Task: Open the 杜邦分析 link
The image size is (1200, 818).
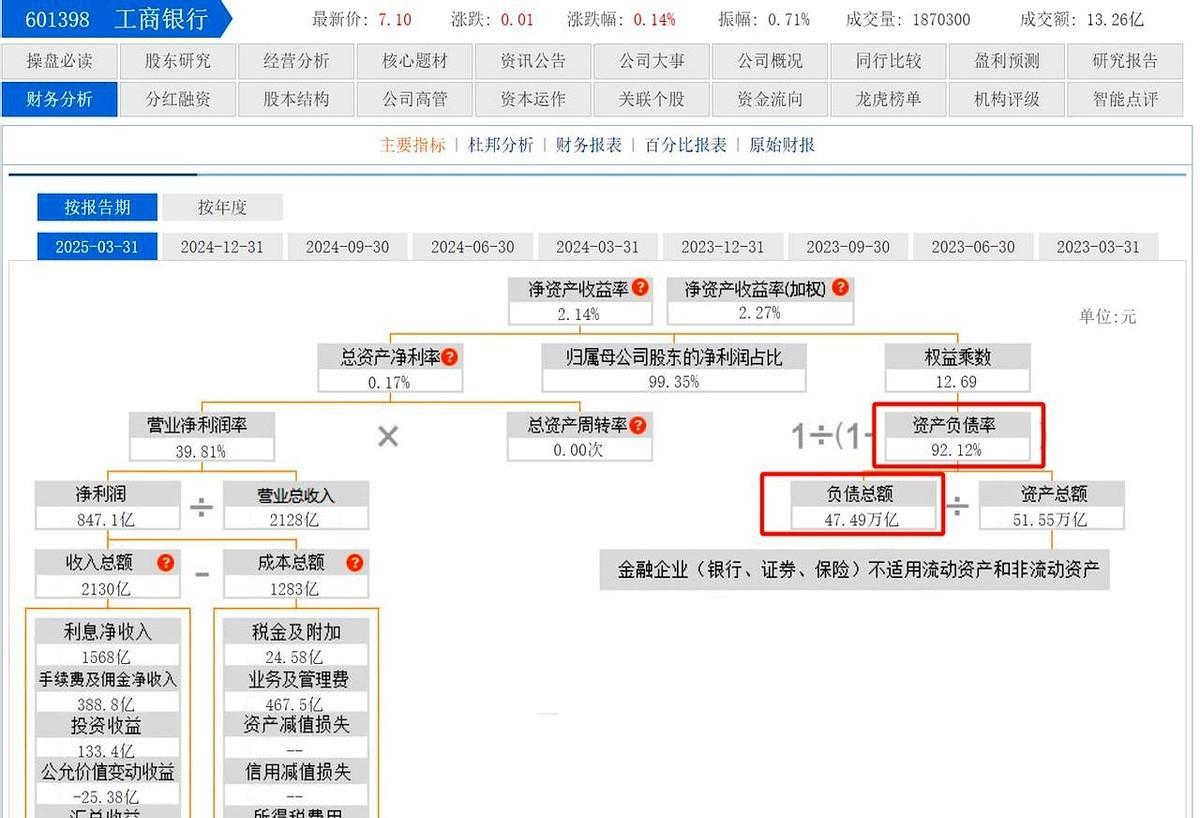Action: 501,145
